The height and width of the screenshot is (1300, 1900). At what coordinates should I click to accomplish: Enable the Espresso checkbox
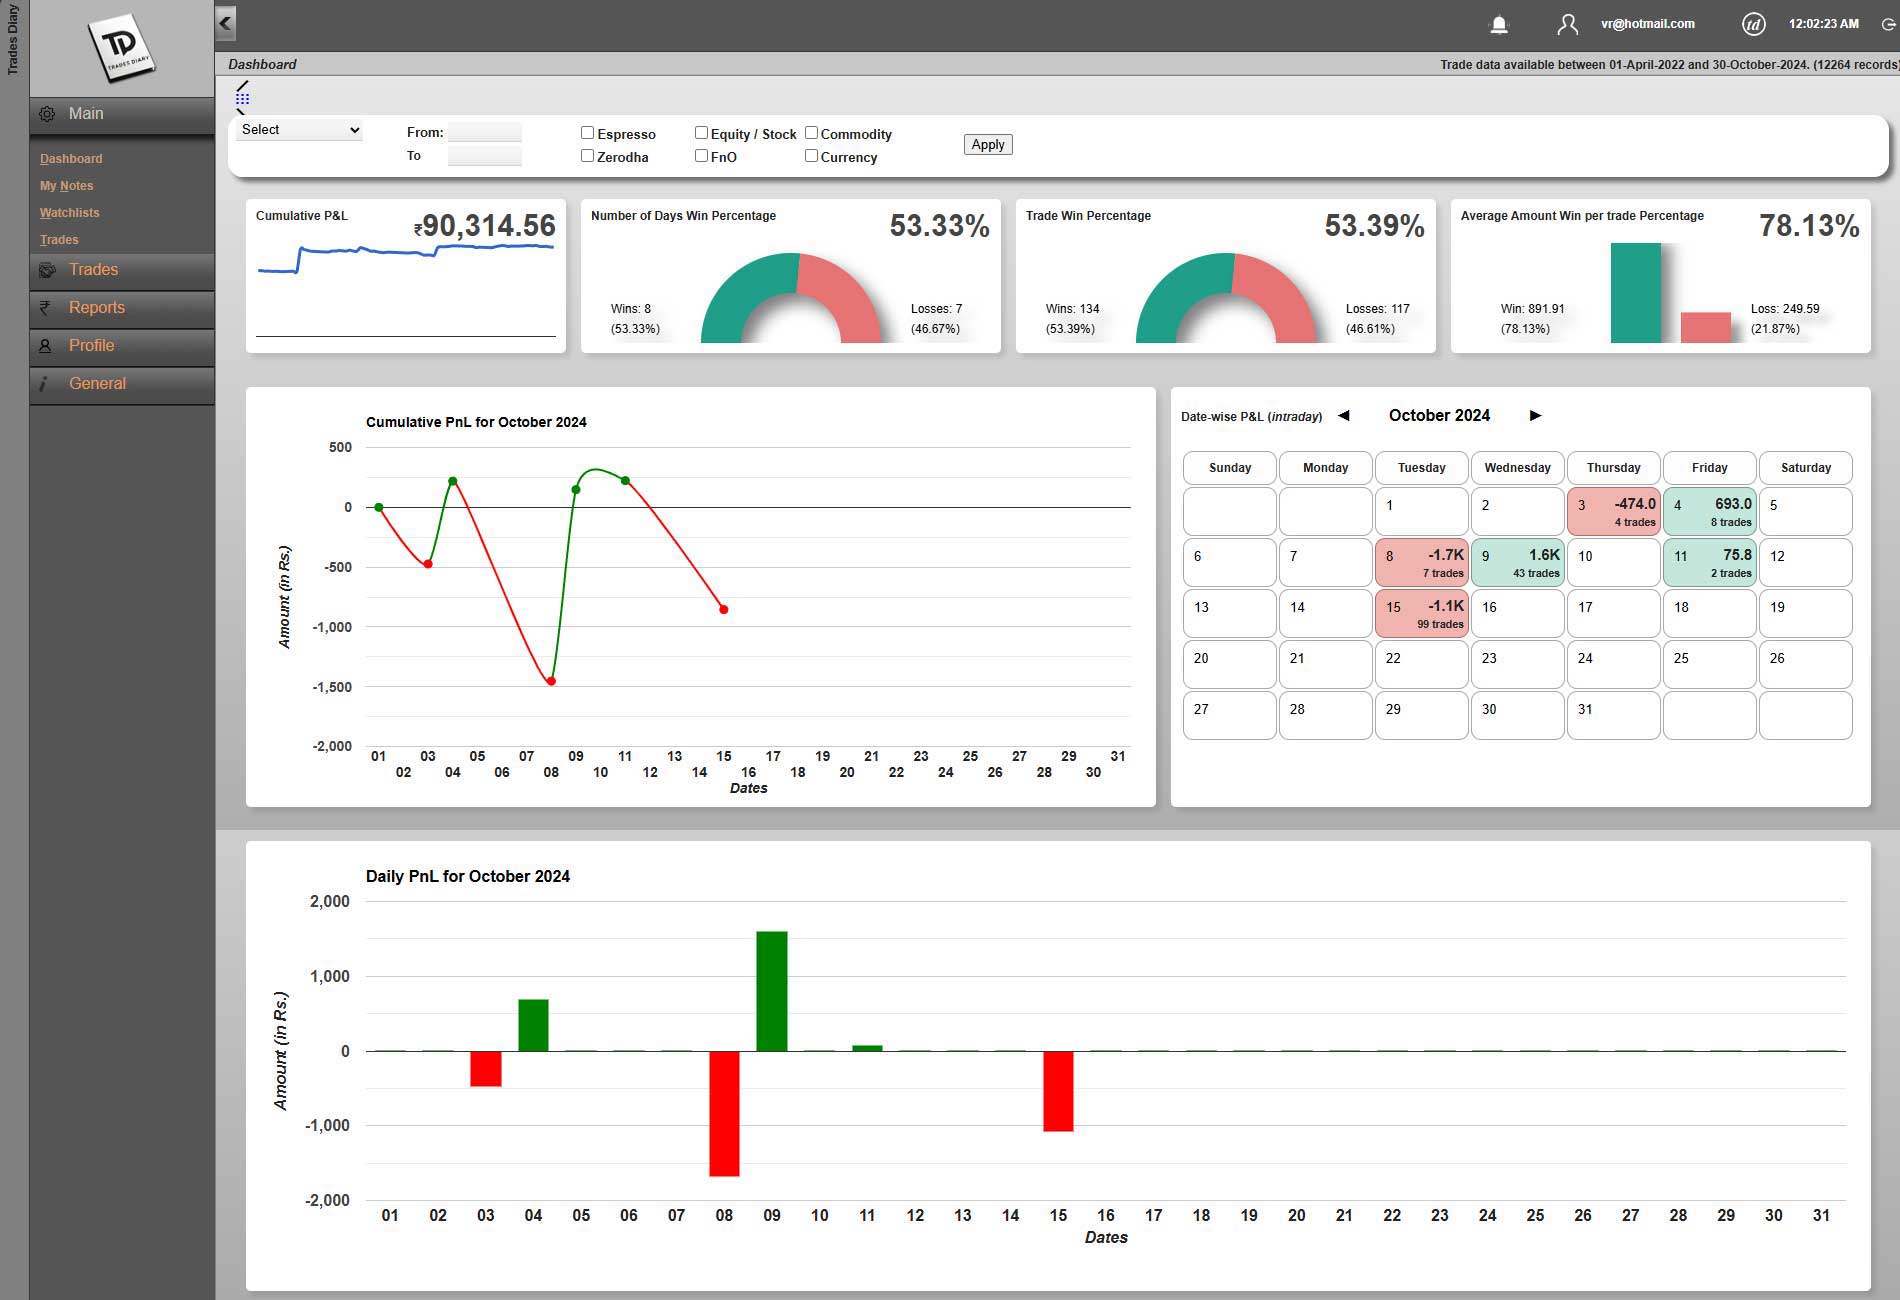click(x=587, y=132)
